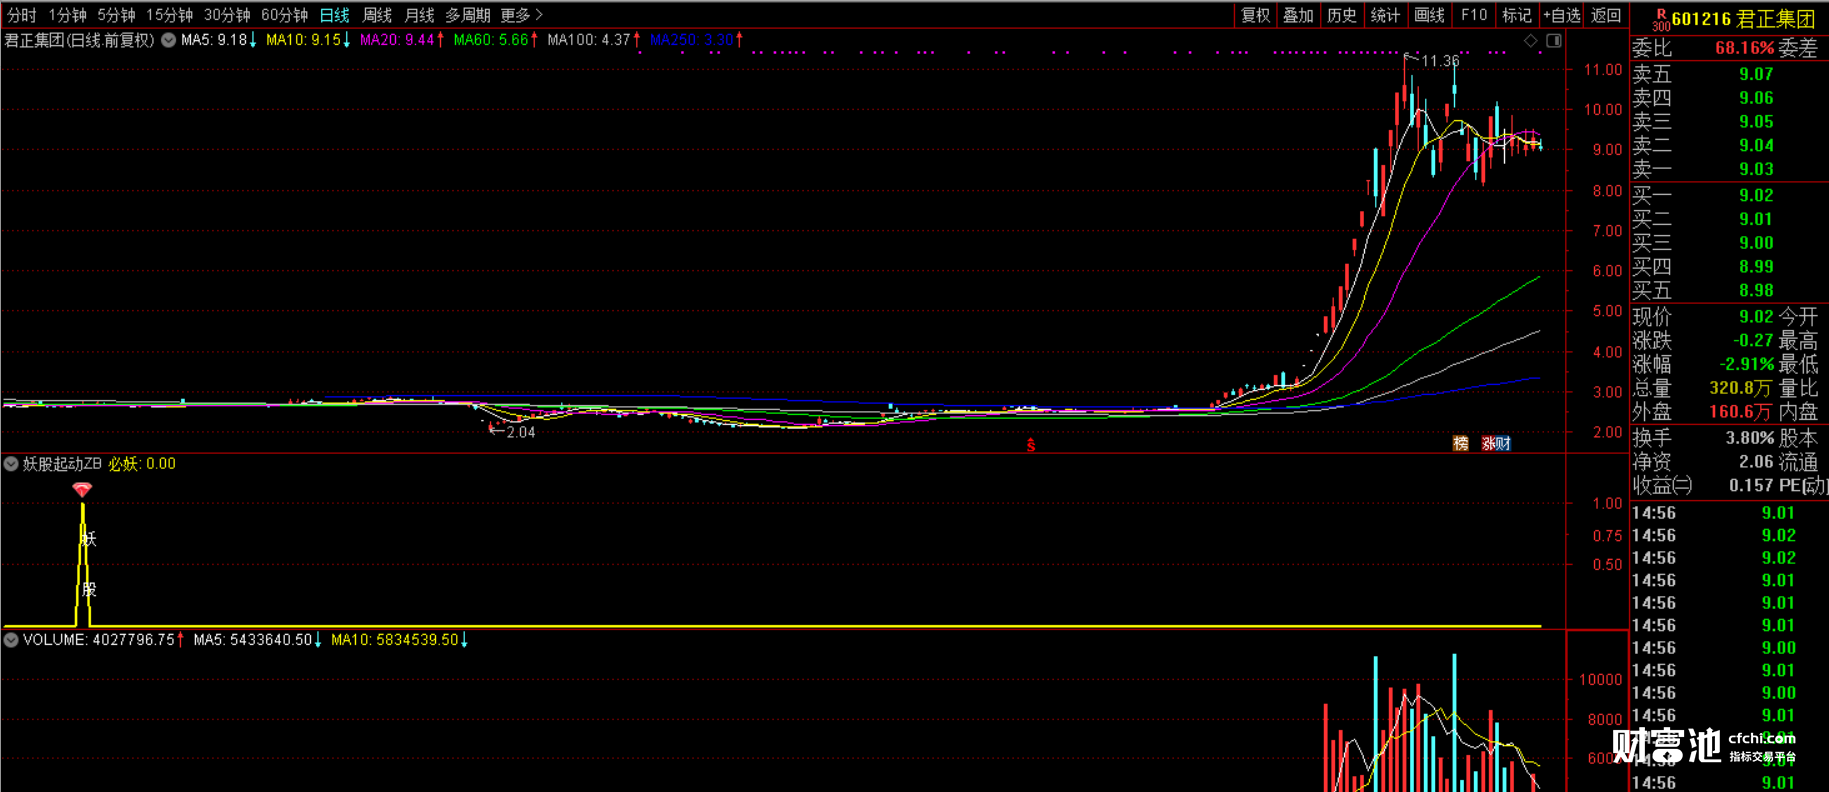Select the 5分钟 period
Viewport: 1829px width, 792px height.
point(116,15)
